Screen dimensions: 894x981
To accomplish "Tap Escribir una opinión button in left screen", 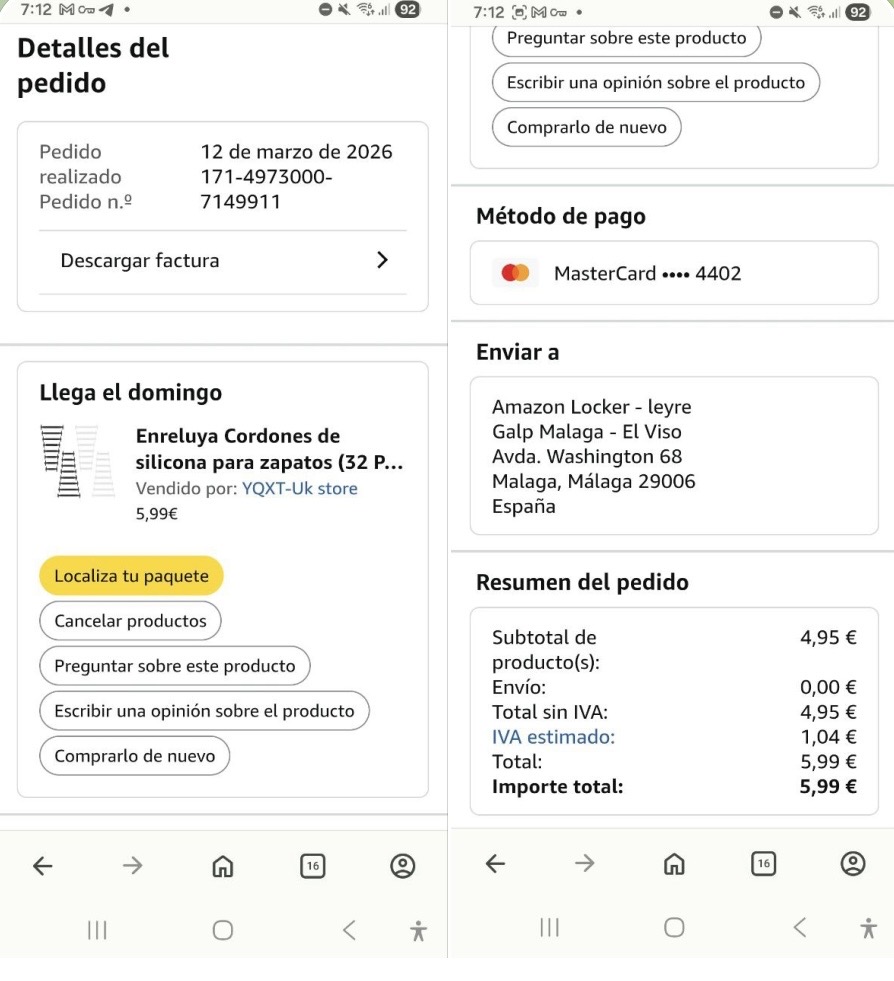I will [204, 711].
